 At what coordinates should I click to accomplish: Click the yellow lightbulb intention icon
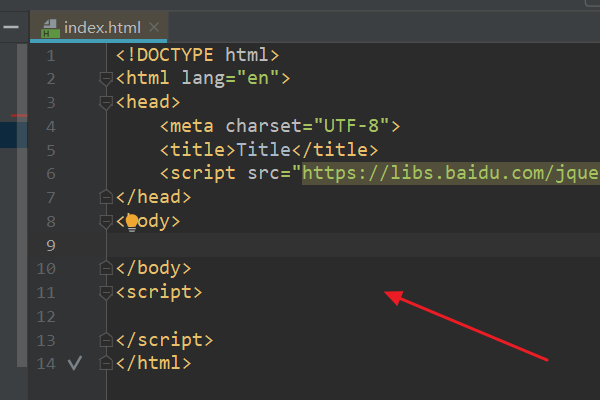click(x=131, y=222)
